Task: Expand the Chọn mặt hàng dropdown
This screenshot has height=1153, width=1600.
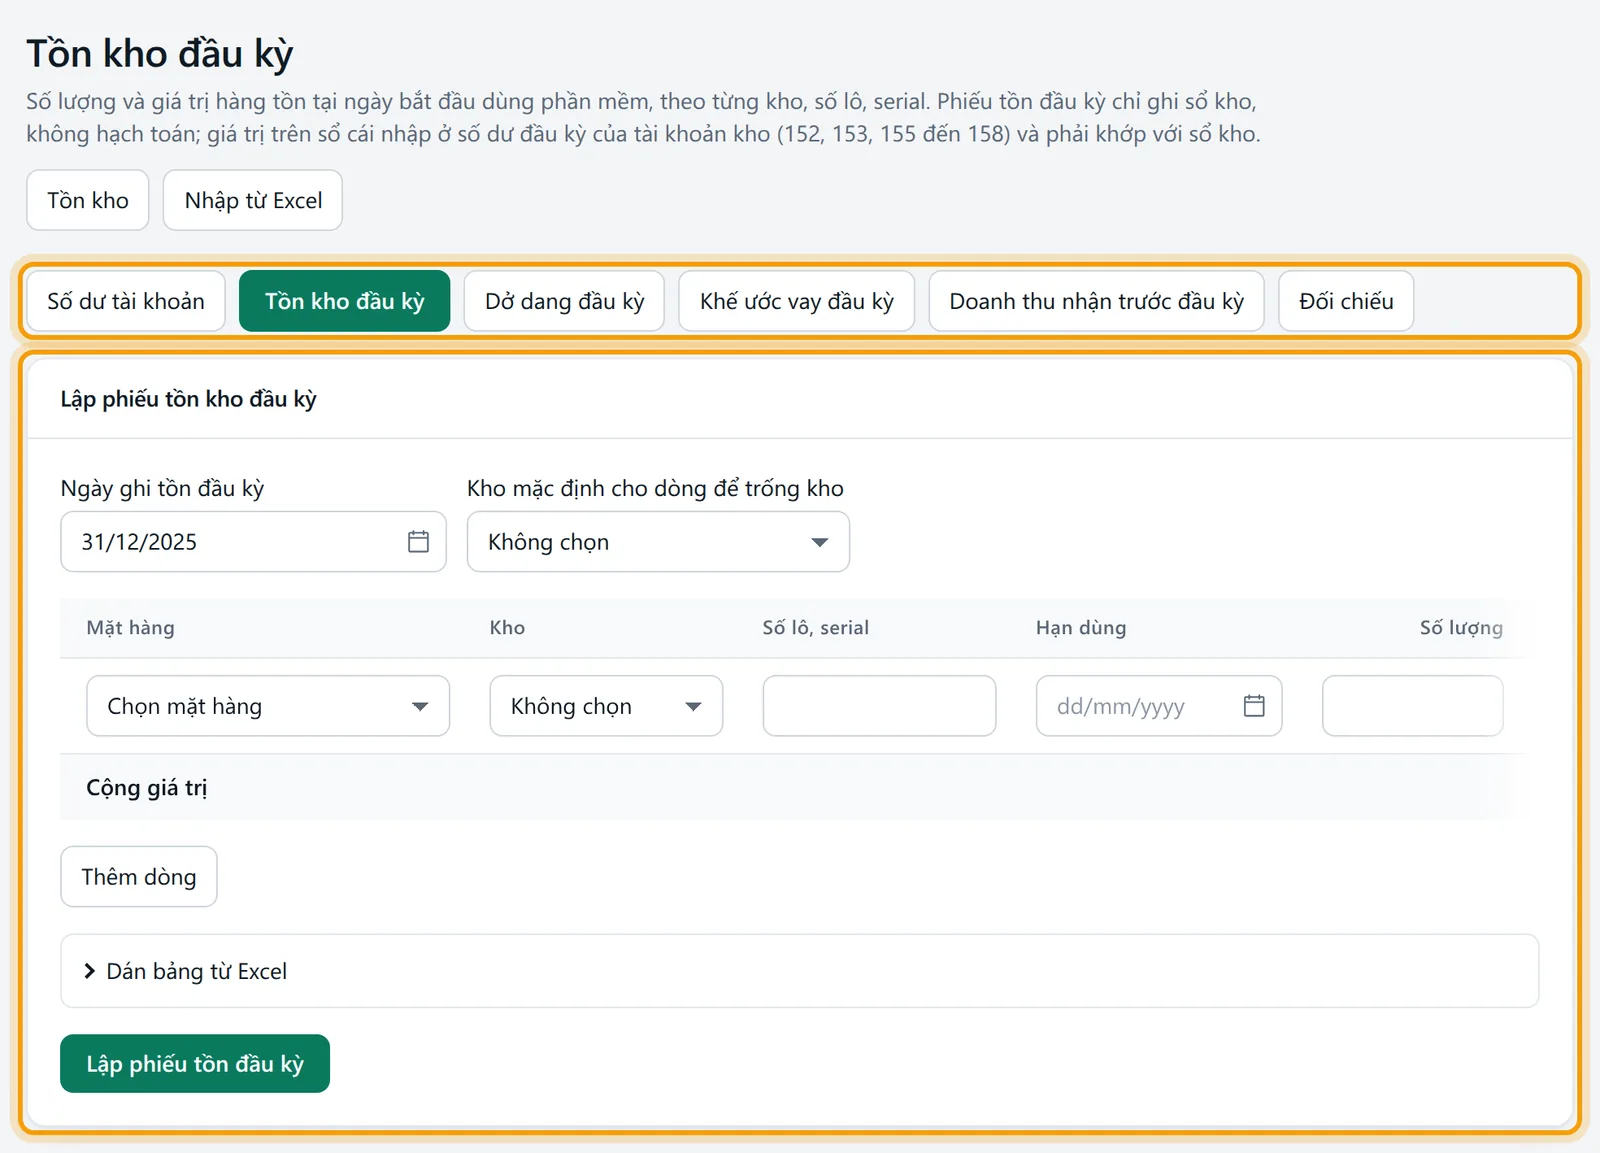Action: tap(268, 706)
